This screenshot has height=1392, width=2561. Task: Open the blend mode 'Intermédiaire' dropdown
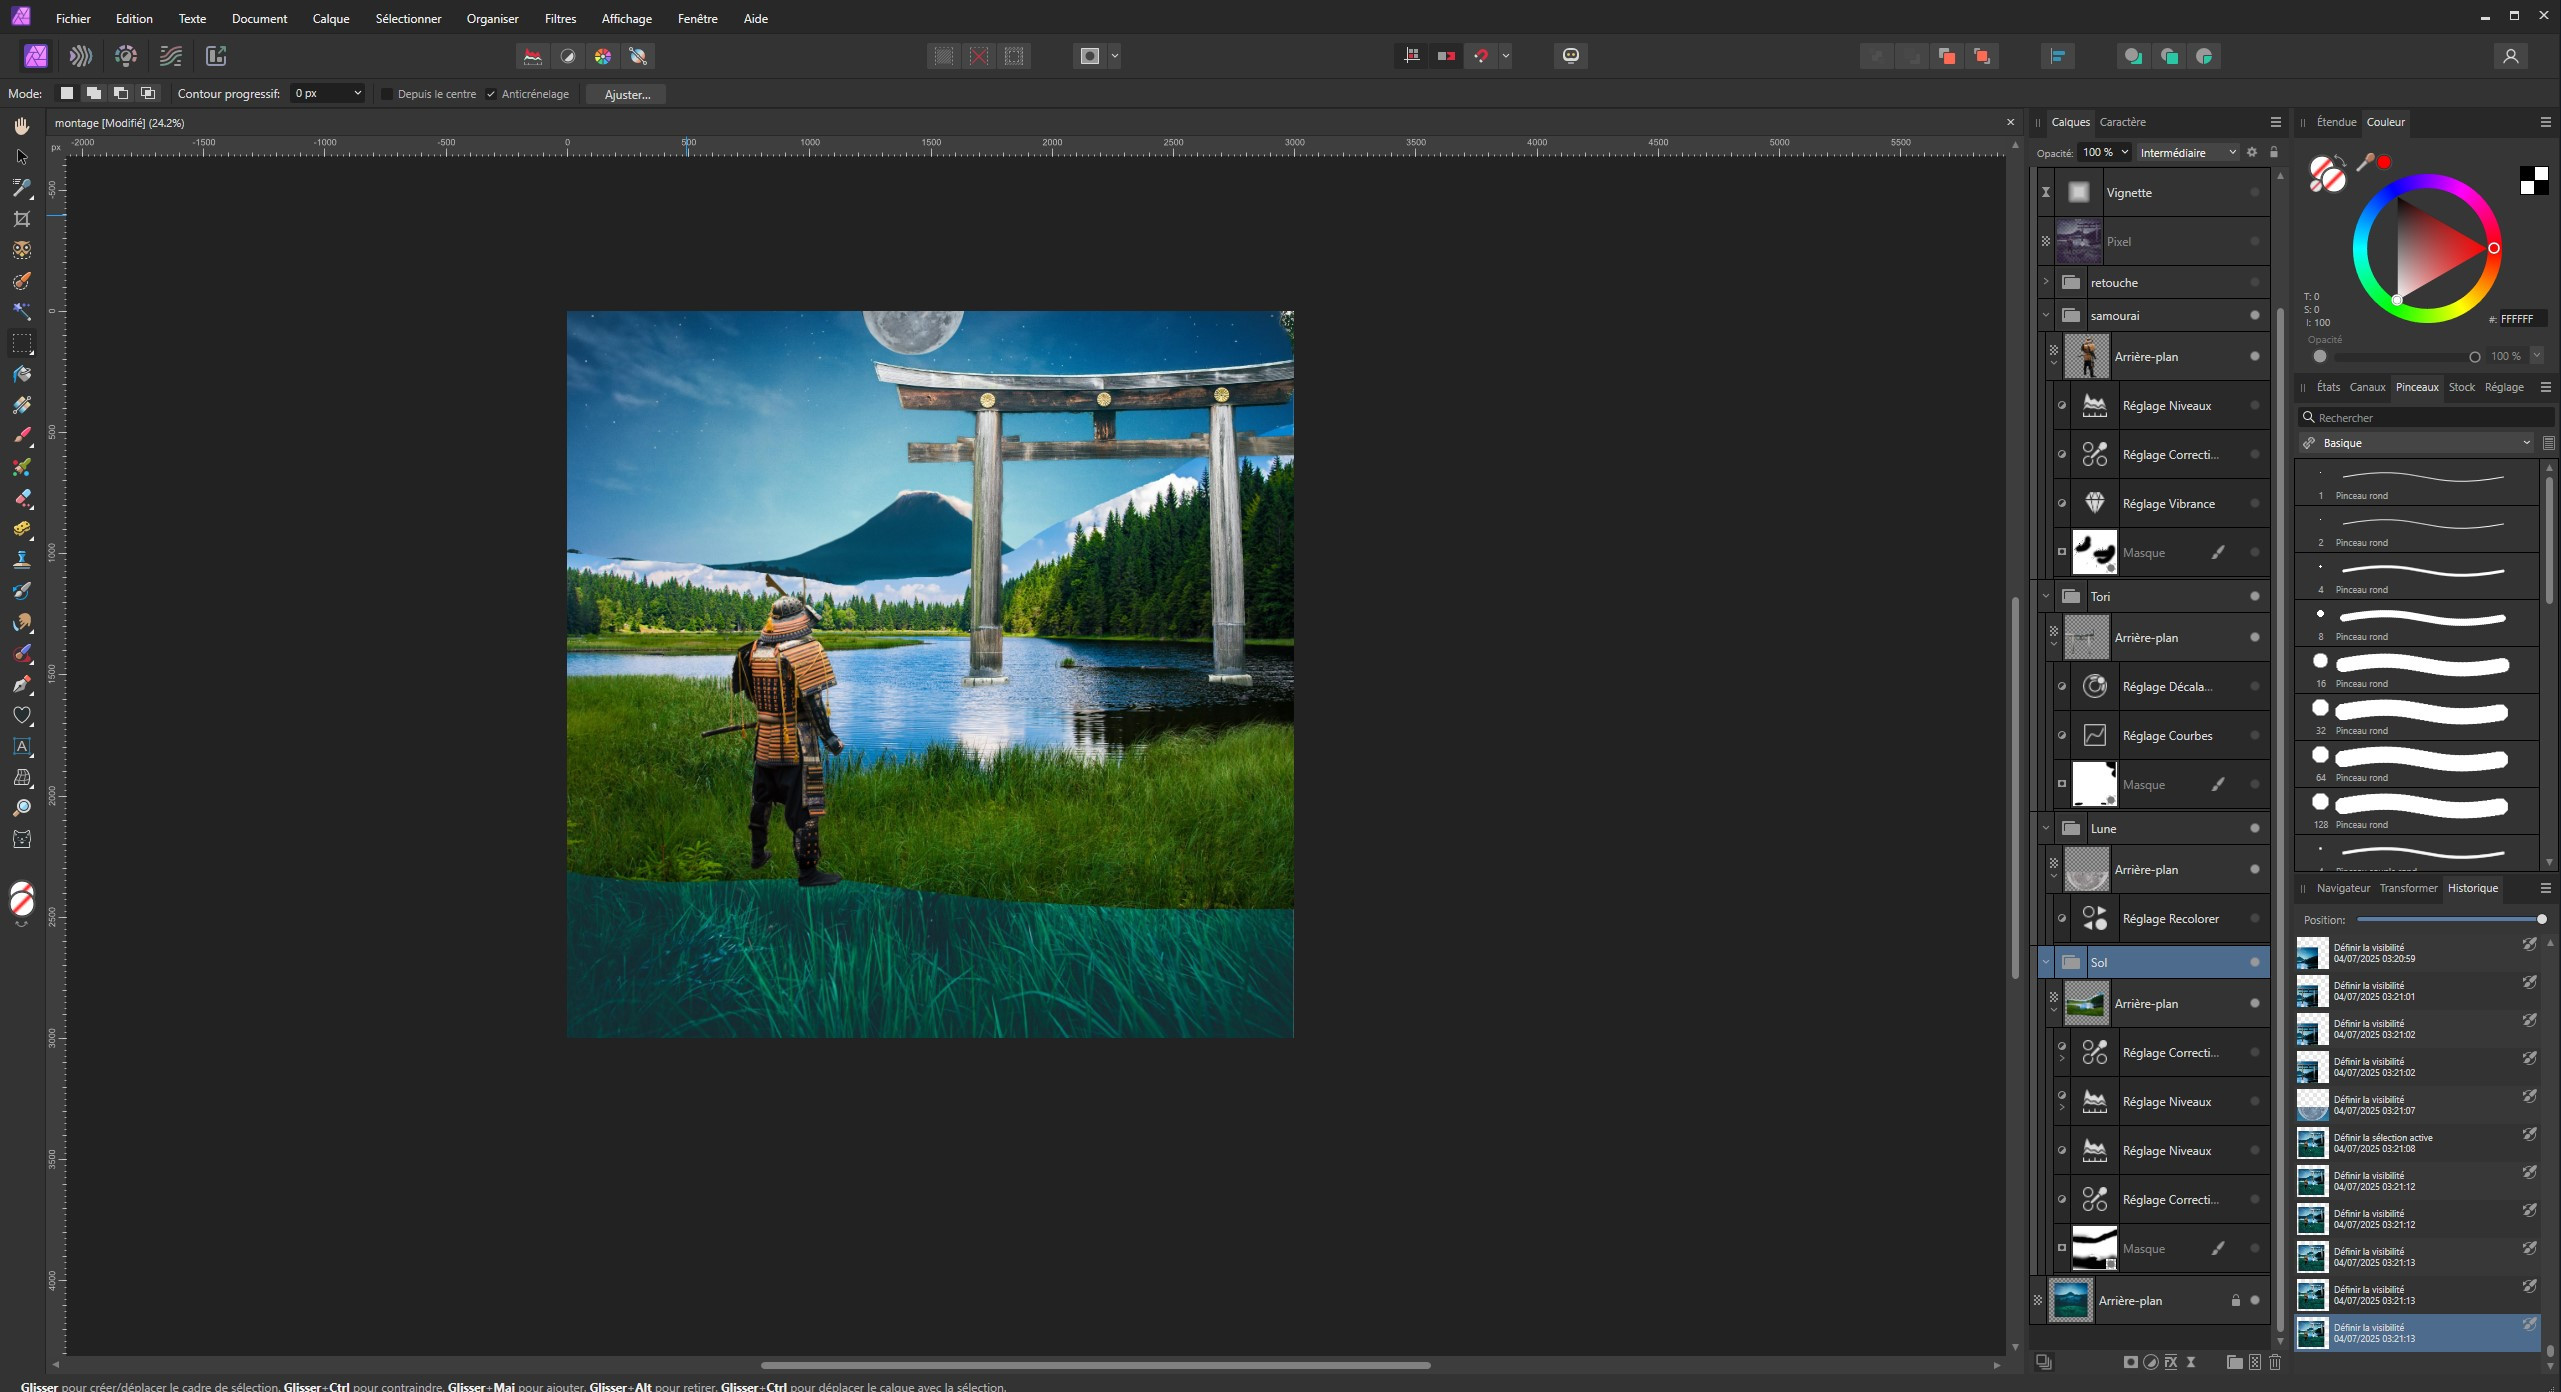coord(2188,153)
